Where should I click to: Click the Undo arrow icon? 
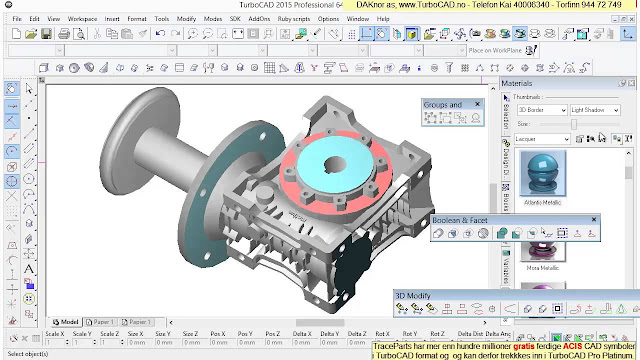point(160,34)
